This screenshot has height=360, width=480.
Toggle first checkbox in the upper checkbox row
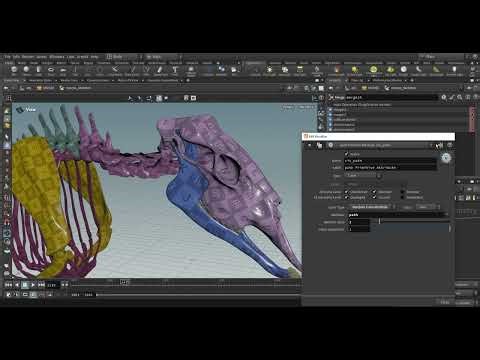pyautogui.click(x=346, y=192)
